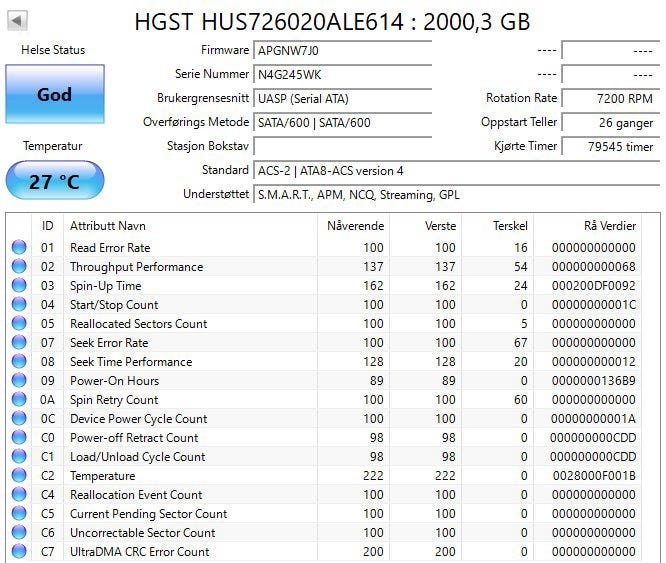666x563 pixels.
Task: Click the Kjørte Timer value 79545 timer
Action: pyautogui.click(x=611, y=146)
